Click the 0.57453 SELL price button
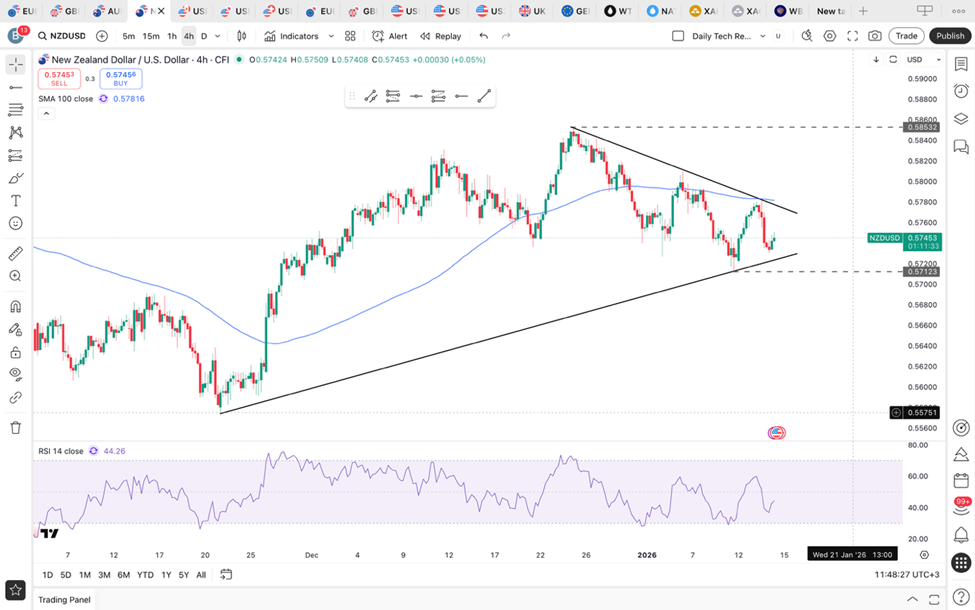Image resolution: width=975 pixels, height=610 pixels. pos(59,78)
